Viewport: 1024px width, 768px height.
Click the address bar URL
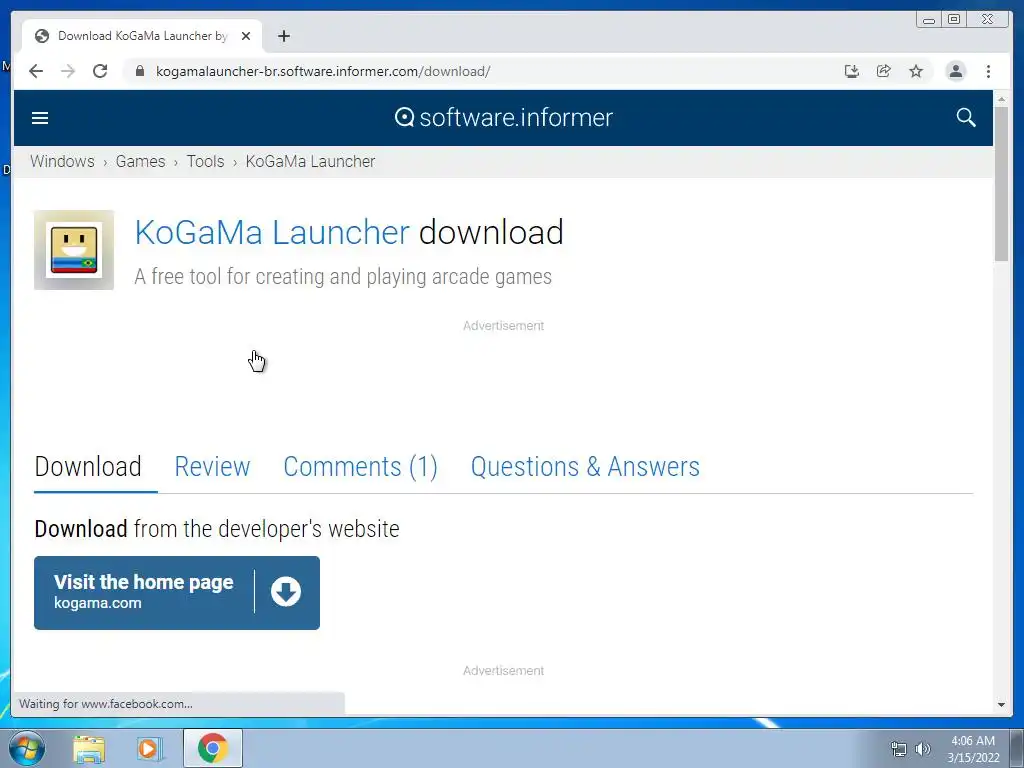323,71
